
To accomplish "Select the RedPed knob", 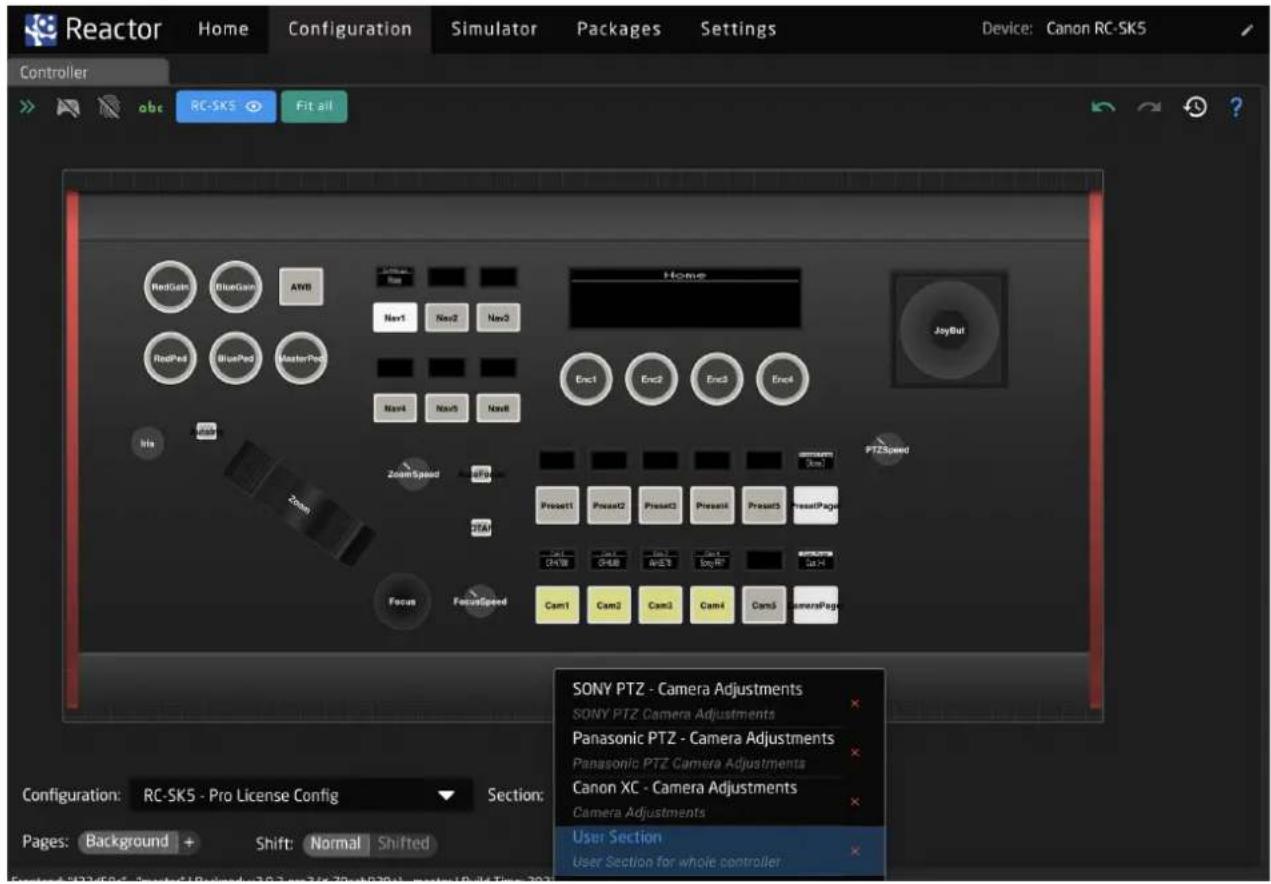I will pyautogui.click(x=172, y=357).
